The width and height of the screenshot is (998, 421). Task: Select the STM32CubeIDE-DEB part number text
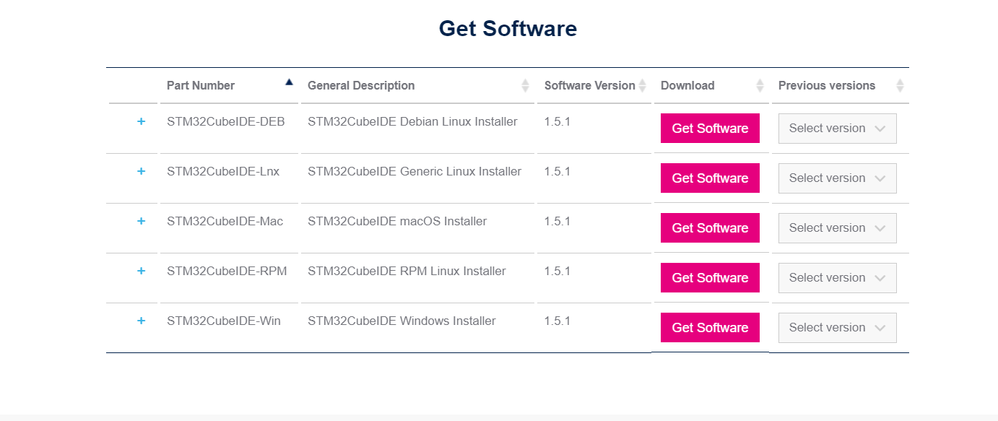[x=226, y=122]
